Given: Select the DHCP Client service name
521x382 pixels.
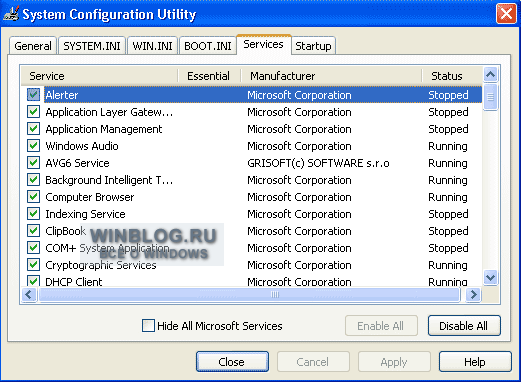Looking at the screenshot, I should click(x=74, y=282).
